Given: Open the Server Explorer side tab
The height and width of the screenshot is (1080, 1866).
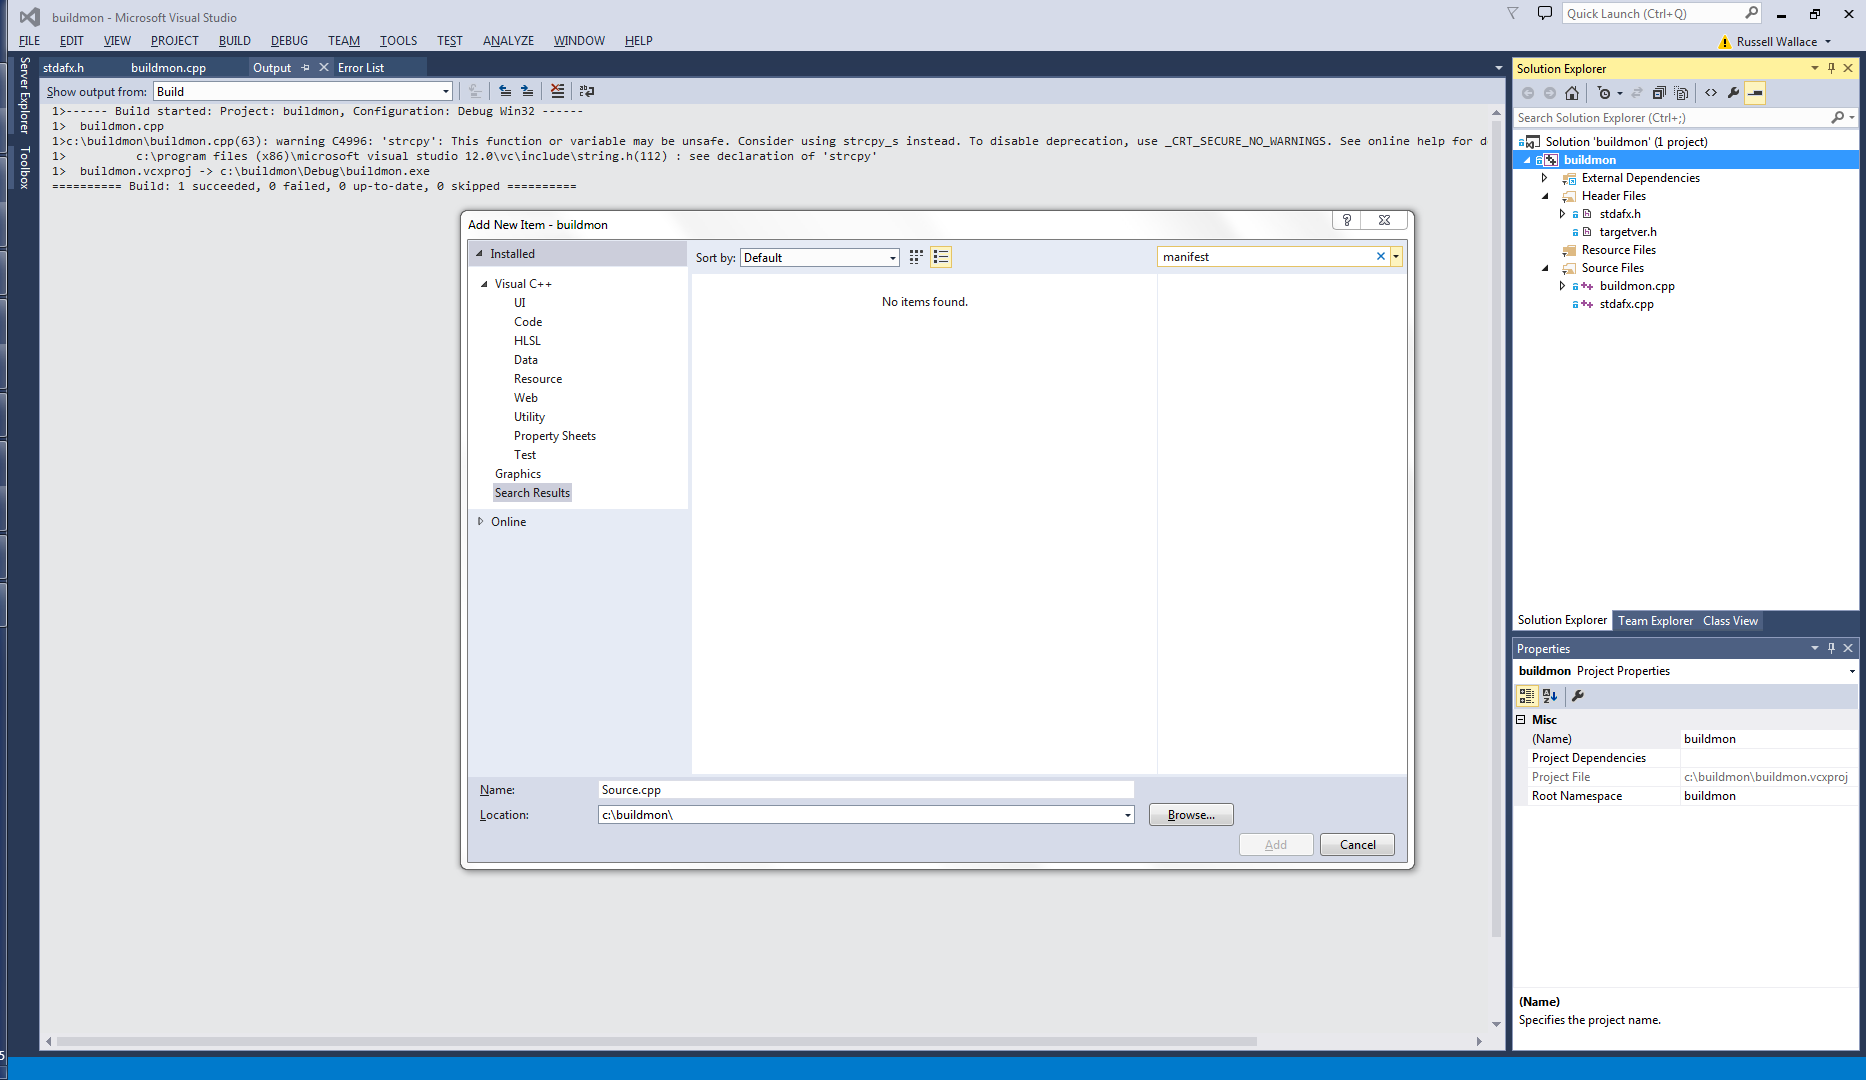Looking at the screenshot, I should click(25, 95).
